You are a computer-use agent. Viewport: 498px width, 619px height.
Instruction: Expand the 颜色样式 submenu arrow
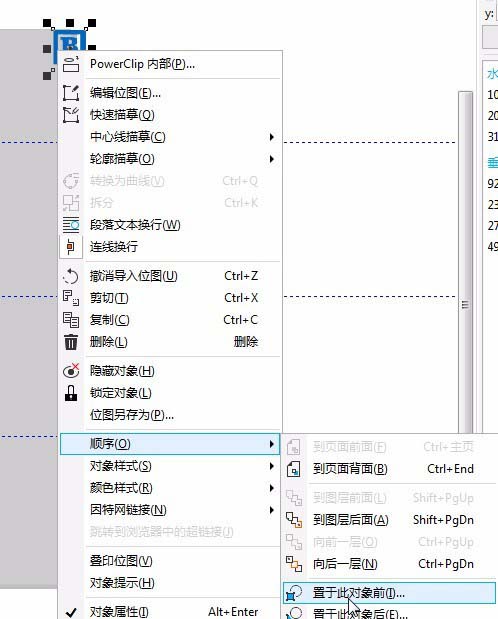coord(271,488)
